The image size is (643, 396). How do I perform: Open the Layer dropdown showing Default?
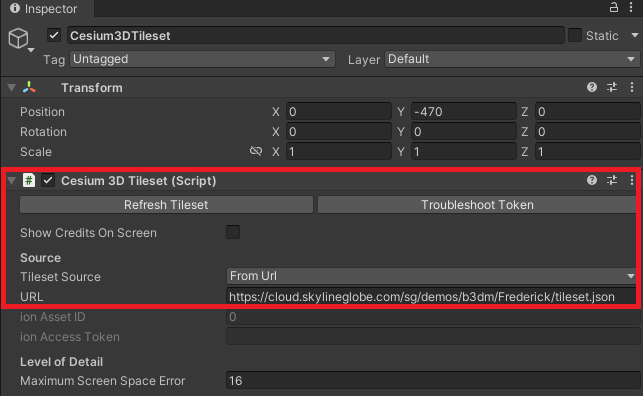pos(512,59)
